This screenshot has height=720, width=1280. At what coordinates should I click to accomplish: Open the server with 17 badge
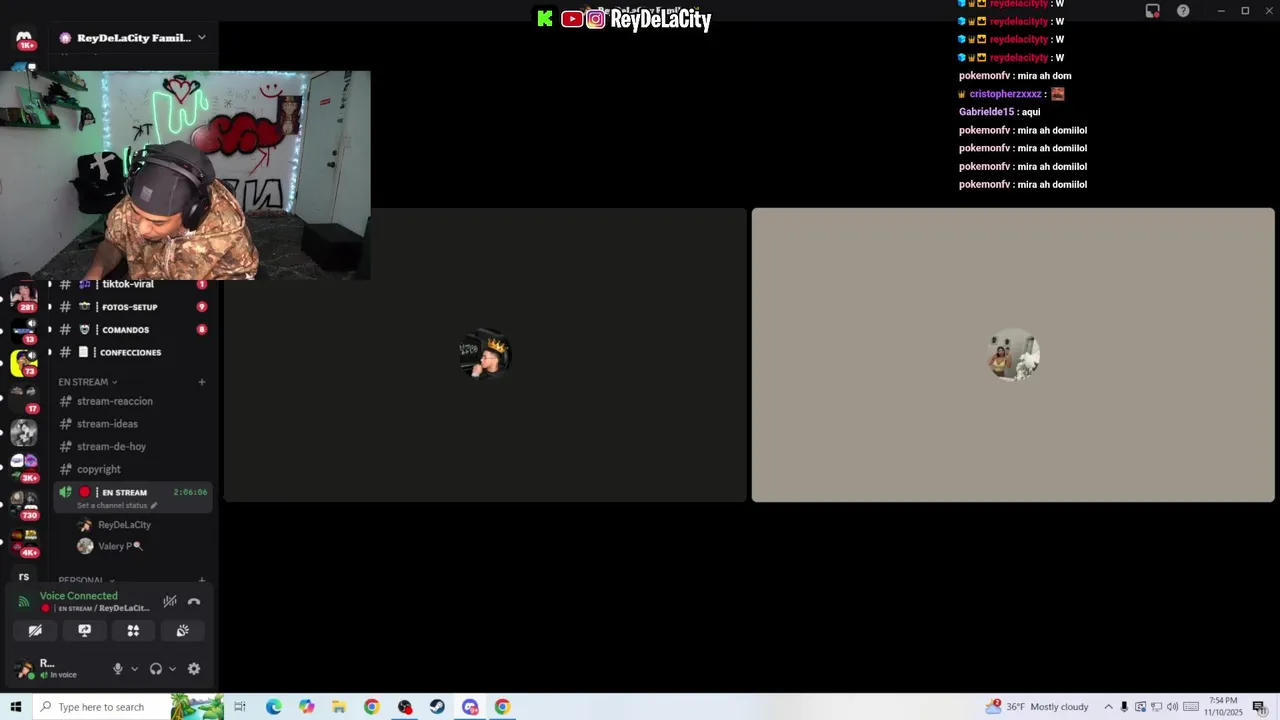[24, 398]
